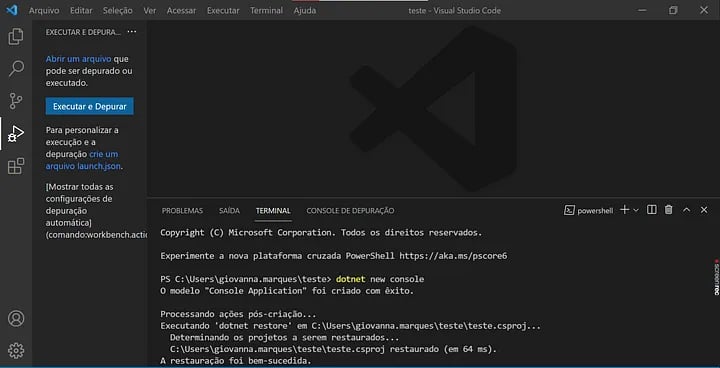
Task: Click the Executar e Depurar button
Action: tap(90, 106)
